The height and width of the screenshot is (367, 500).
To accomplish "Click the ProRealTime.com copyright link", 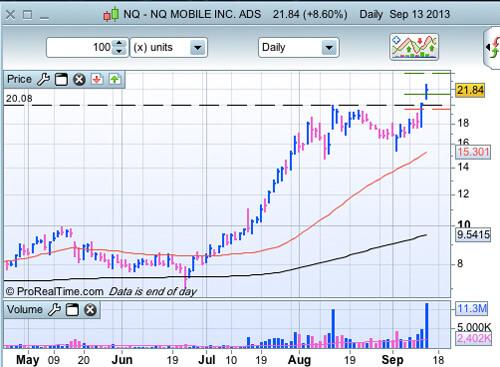I will coord(55,292).
